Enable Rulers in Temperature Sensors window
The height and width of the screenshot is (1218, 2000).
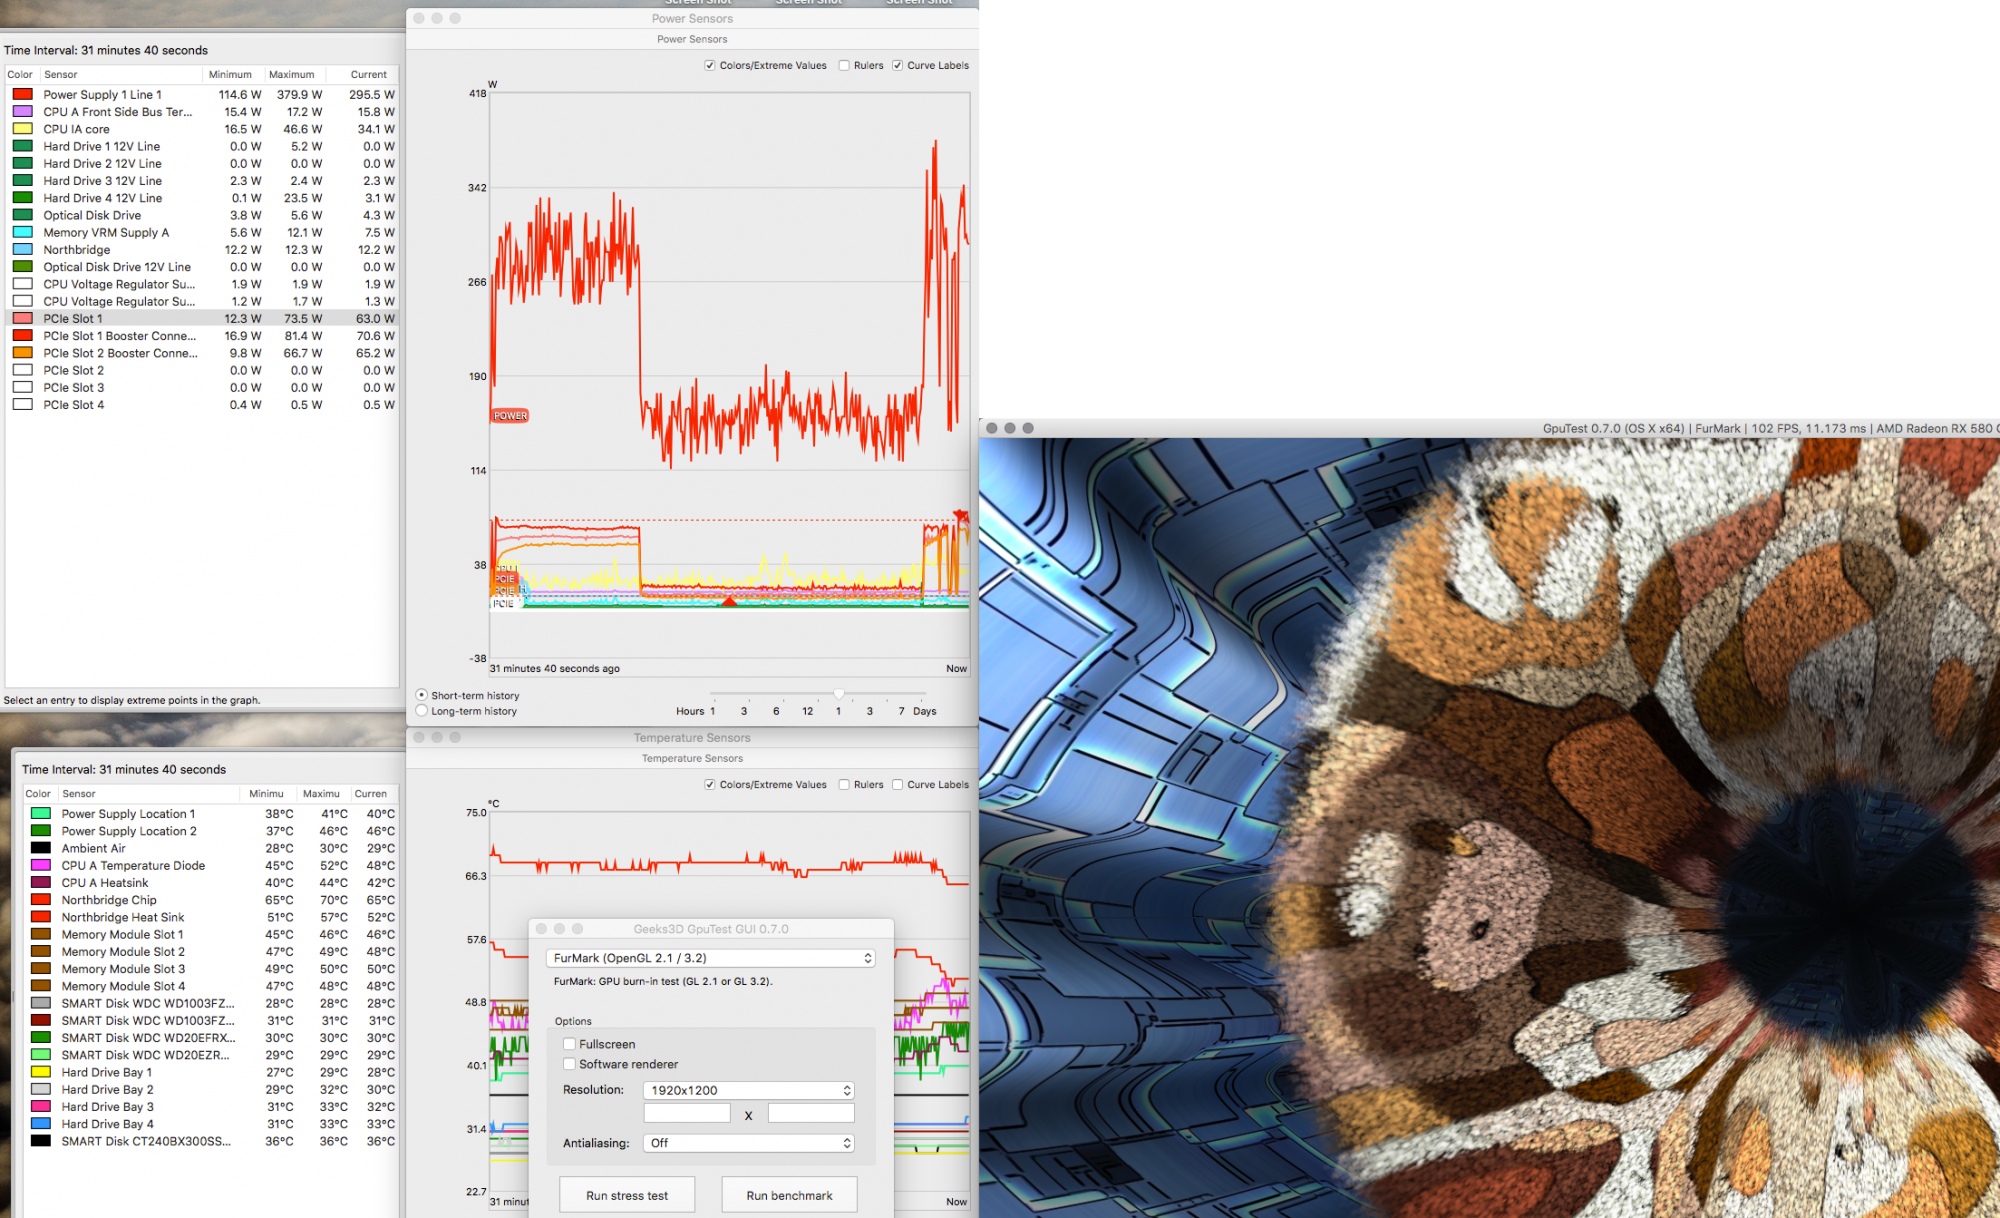844,785
